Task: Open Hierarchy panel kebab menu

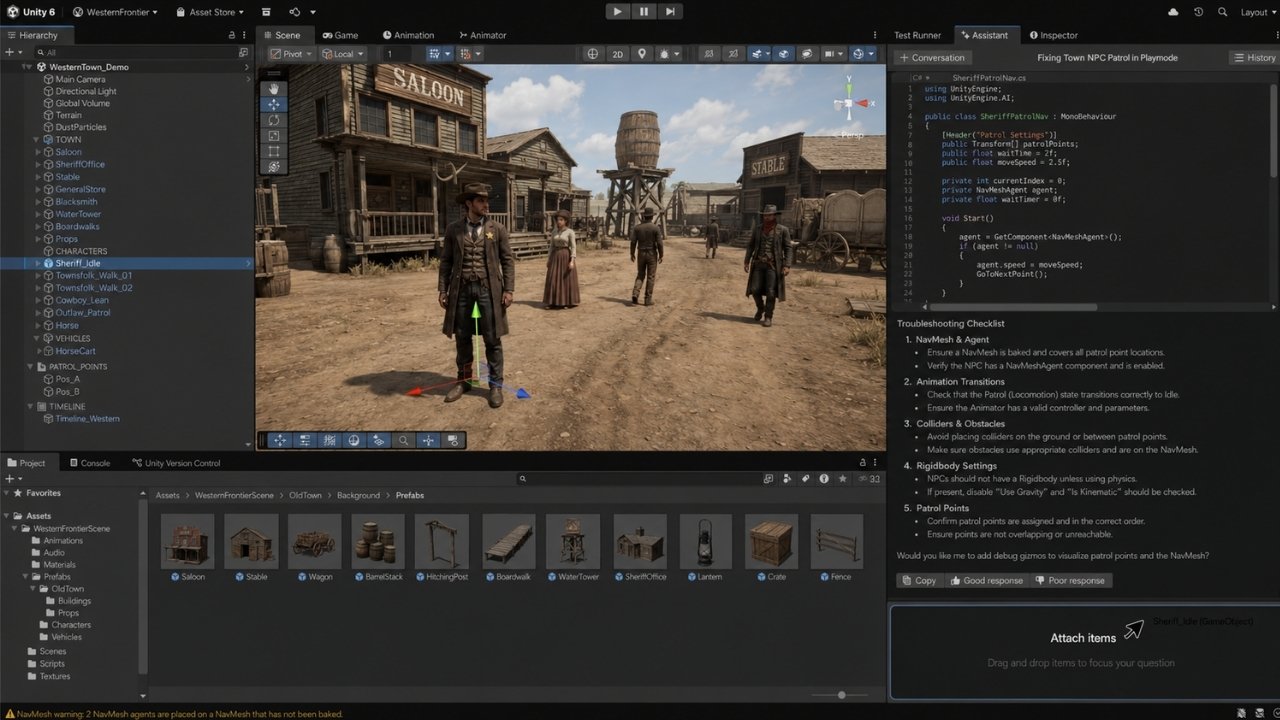Action: point(246,35)
